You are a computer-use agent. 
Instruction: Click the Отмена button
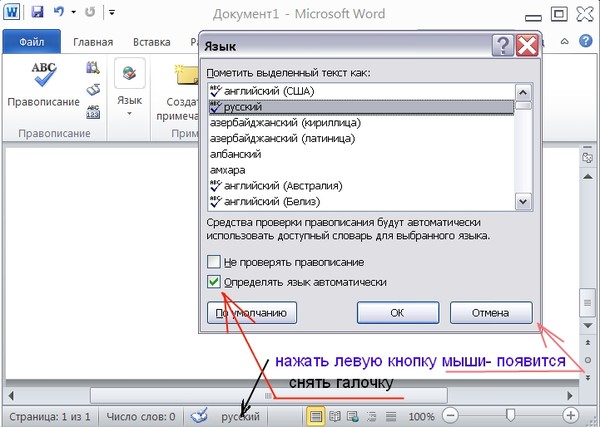(490, 312)
